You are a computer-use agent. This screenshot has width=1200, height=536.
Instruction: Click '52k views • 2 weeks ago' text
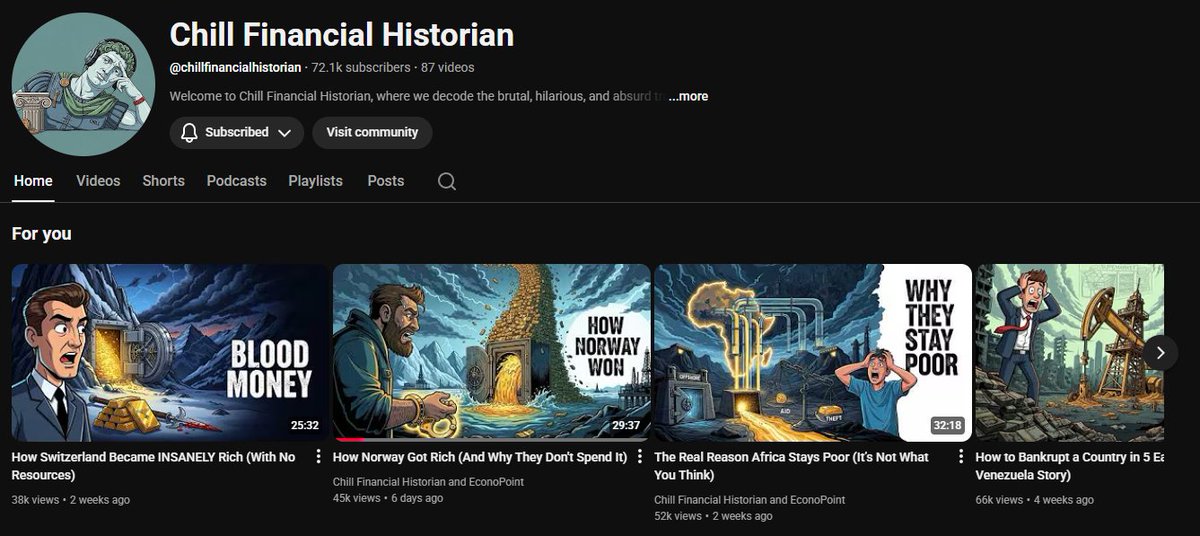[x=713, y=516]
